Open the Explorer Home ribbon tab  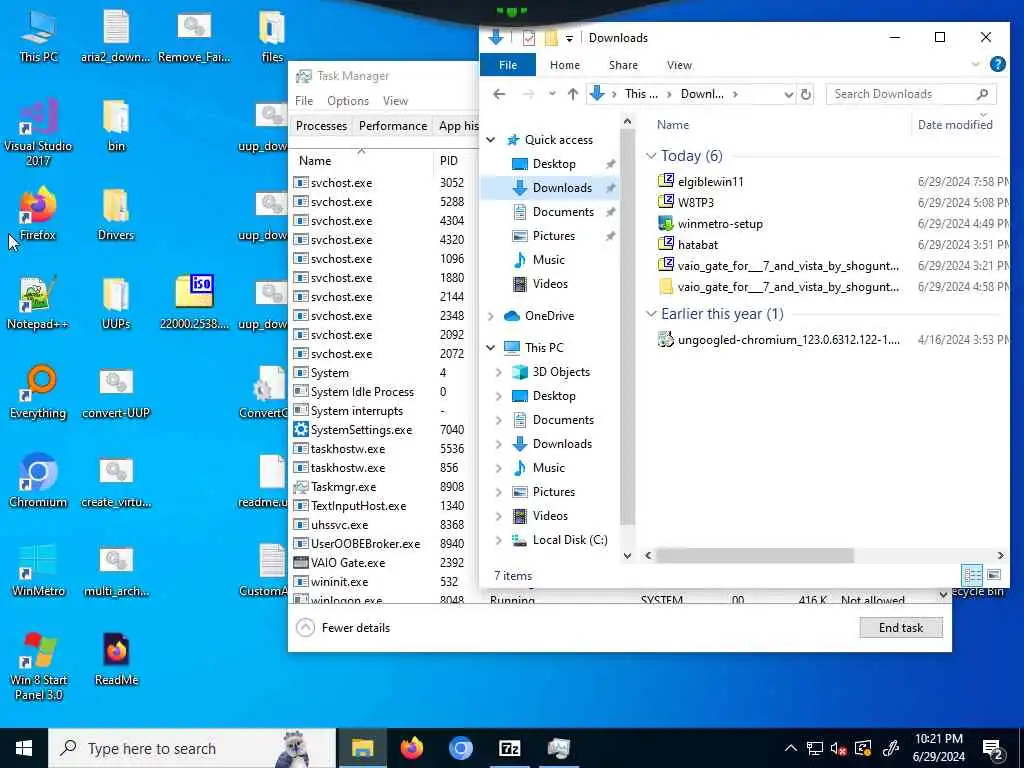point(564,65)
